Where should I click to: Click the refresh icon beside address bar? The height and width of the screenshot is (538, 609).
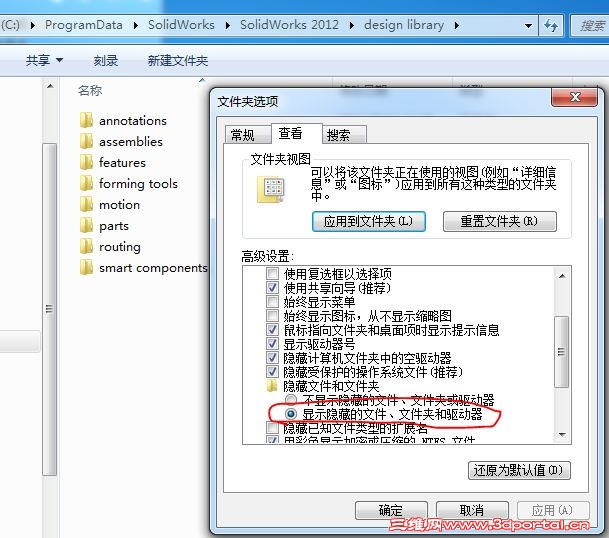pos(551,26)
